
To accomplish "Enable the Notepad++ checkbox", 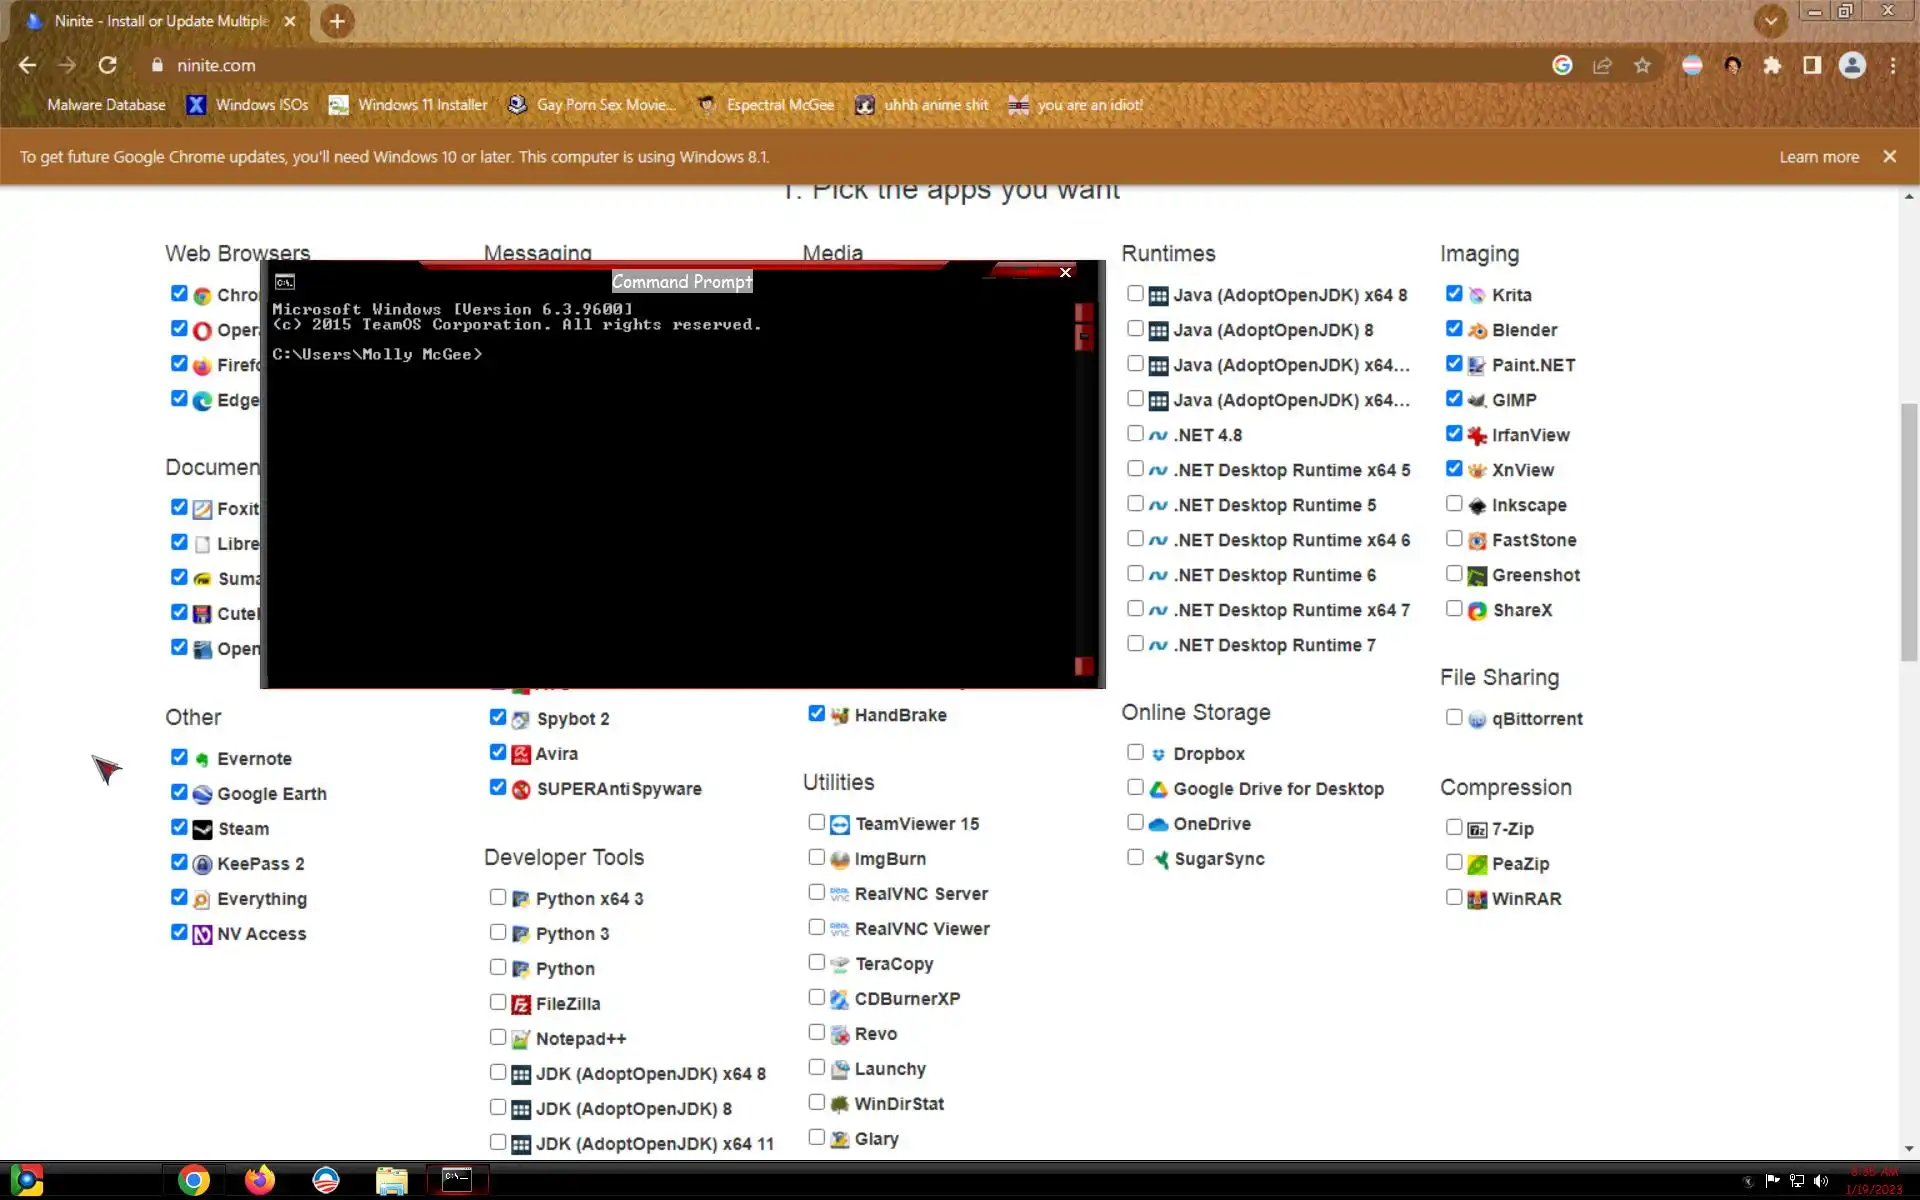I will click(x=498, y=1037).
